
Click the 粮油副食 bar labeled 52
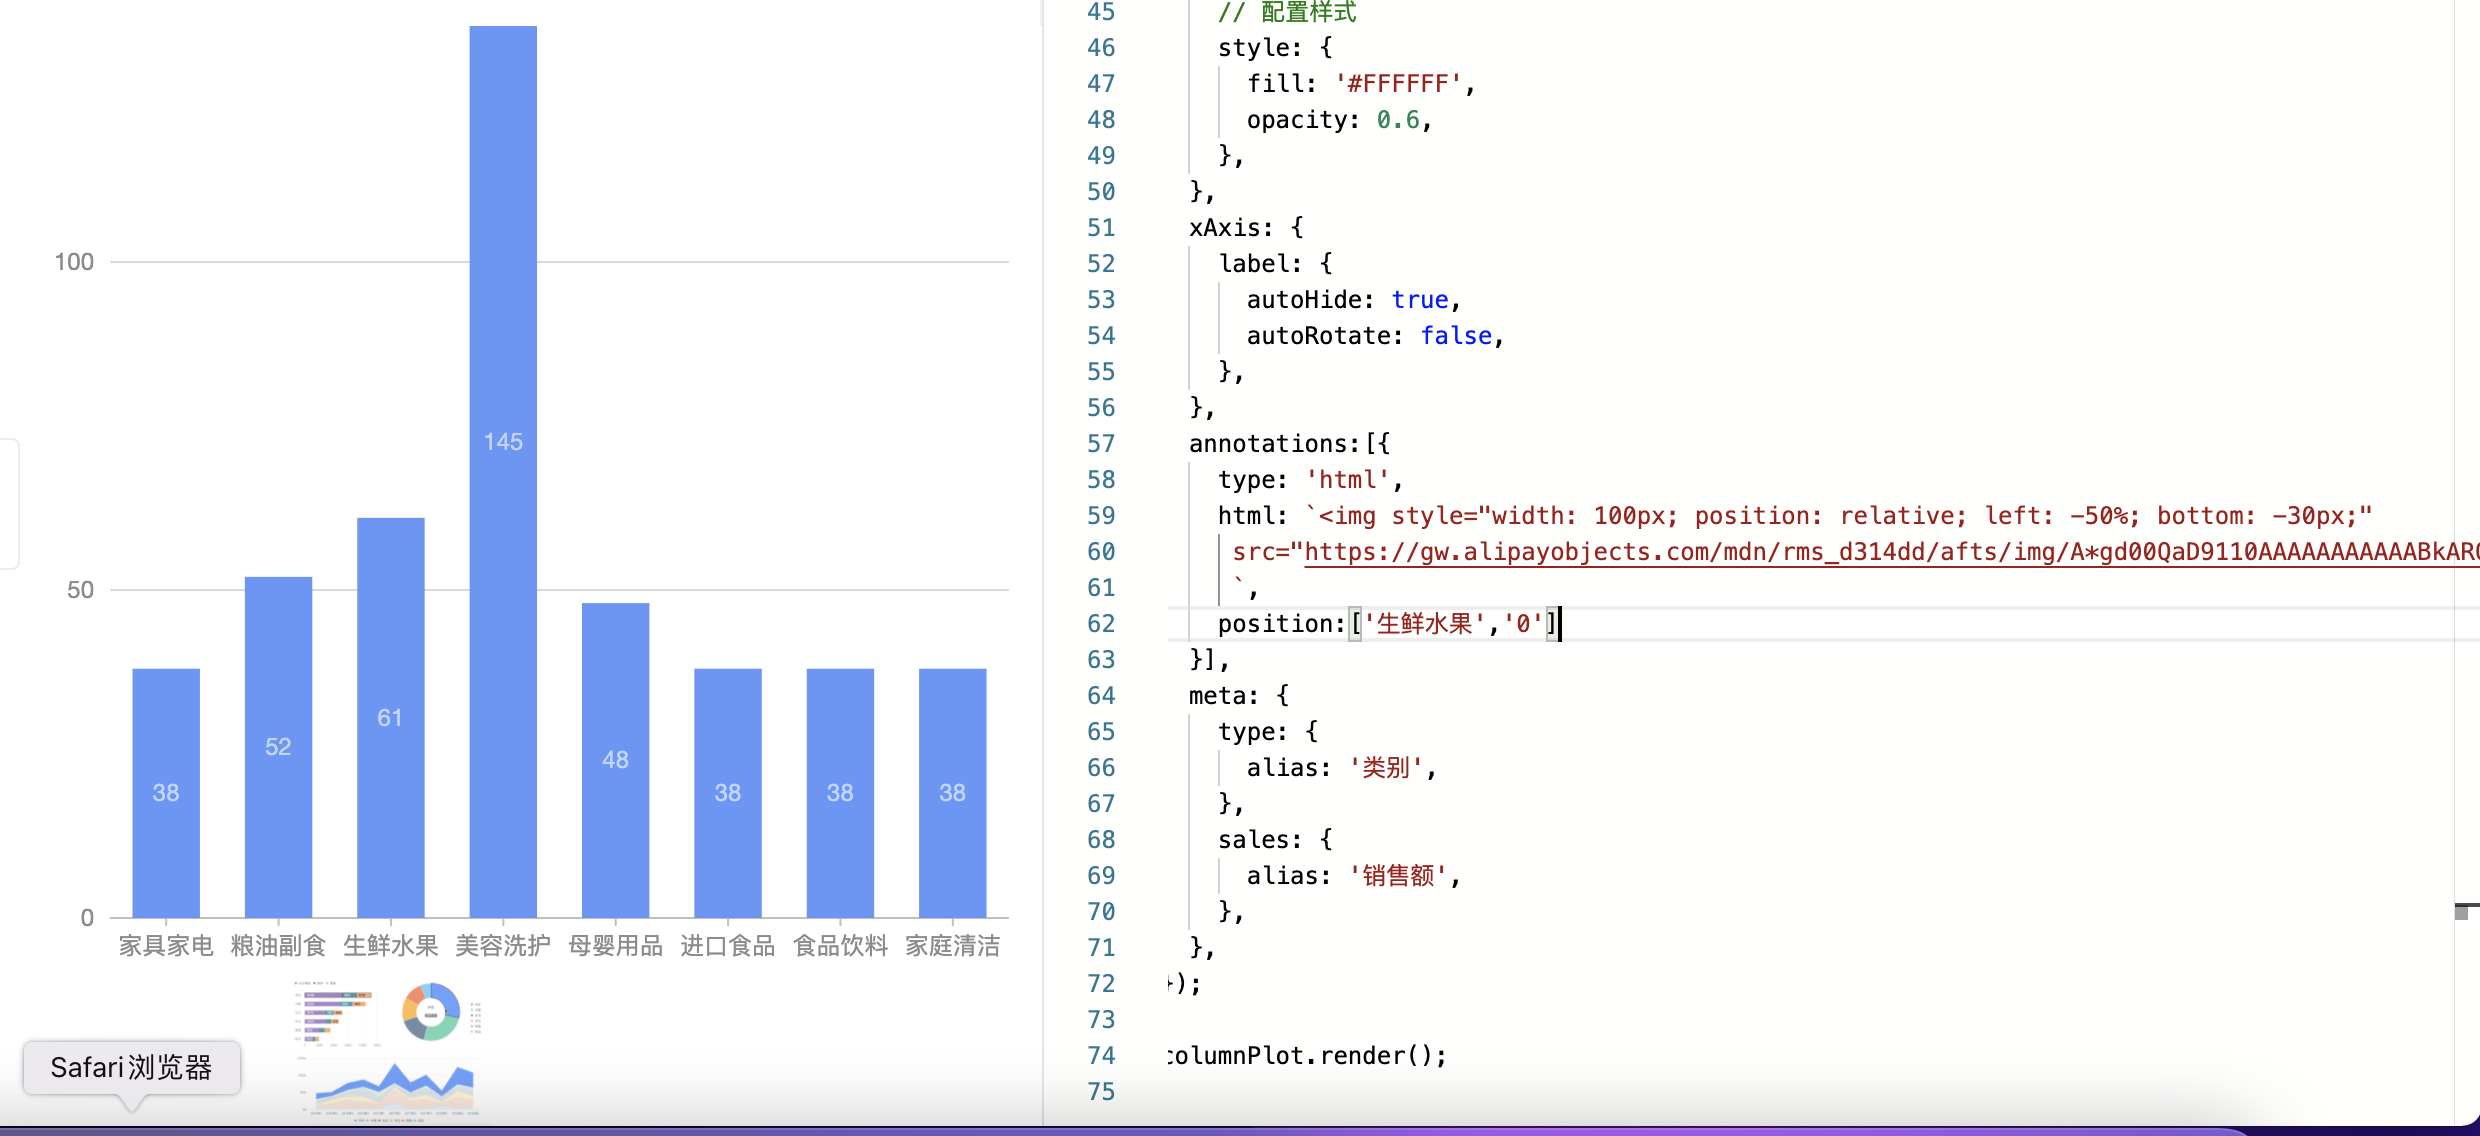point(278,746)
